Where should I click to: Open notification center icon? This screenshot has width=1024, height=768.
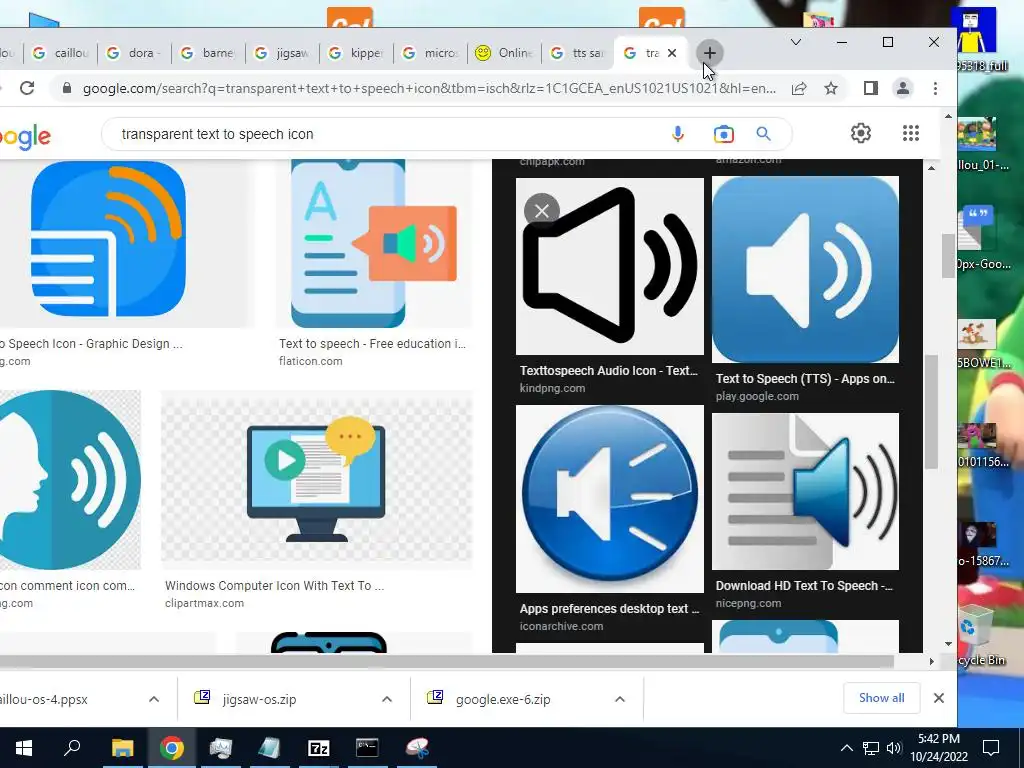click(x=991, y=748)
